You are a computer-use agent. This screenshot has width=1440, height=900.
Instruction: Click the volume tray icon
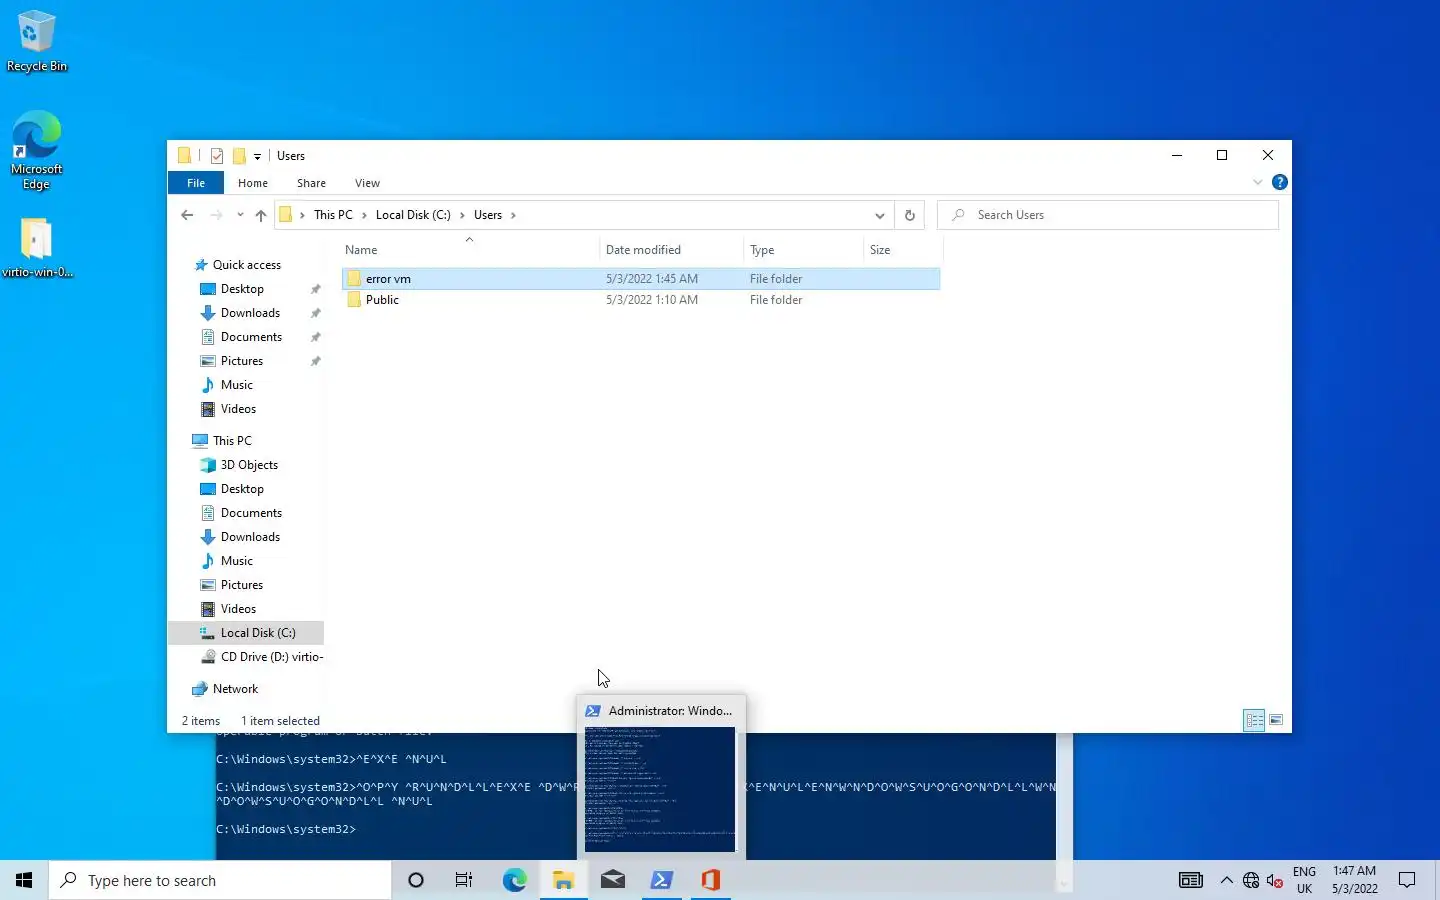[x=1274, y=880]
